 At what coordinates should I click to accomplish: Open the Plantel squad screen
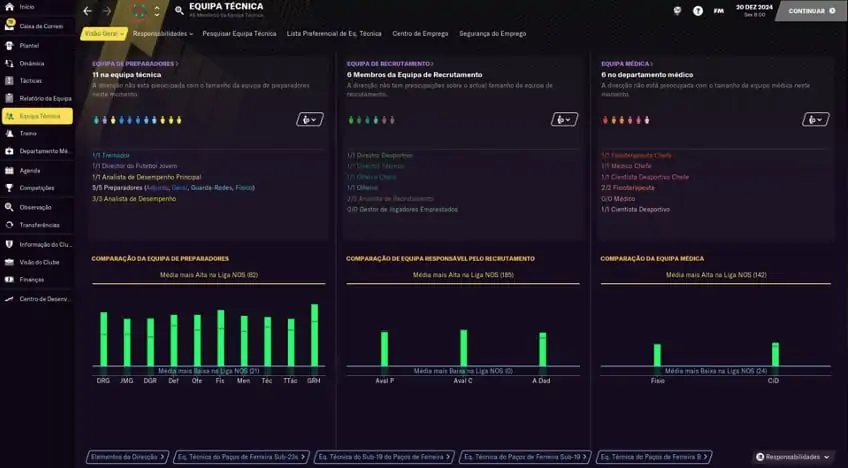(x=30, y=45)
